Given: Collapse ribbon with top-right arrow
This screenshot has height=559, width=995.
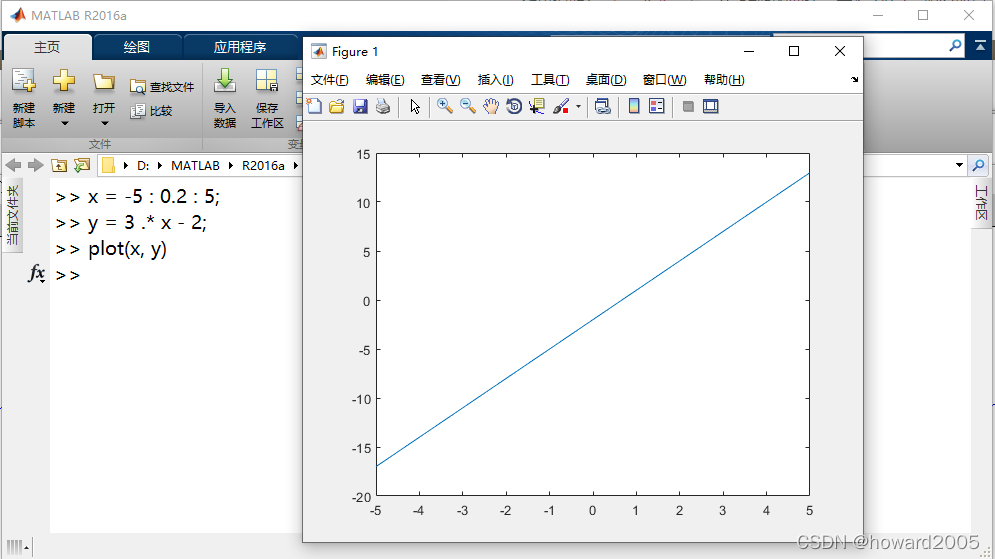Looking at the screenshot, I should [980, 46].
